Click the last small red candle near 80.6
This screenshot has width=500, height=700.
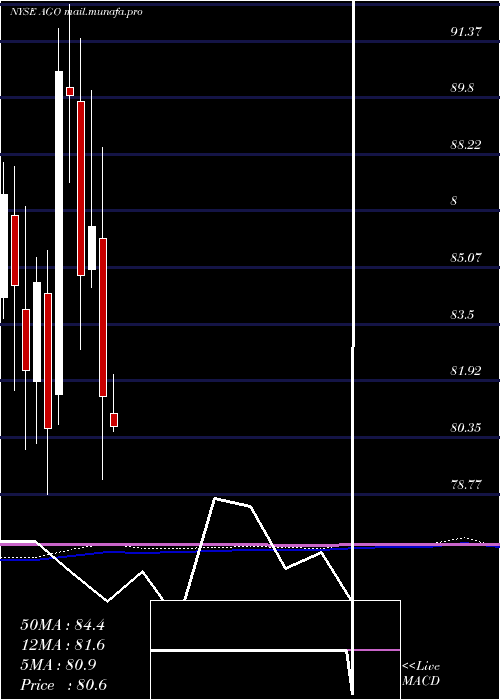114,420
